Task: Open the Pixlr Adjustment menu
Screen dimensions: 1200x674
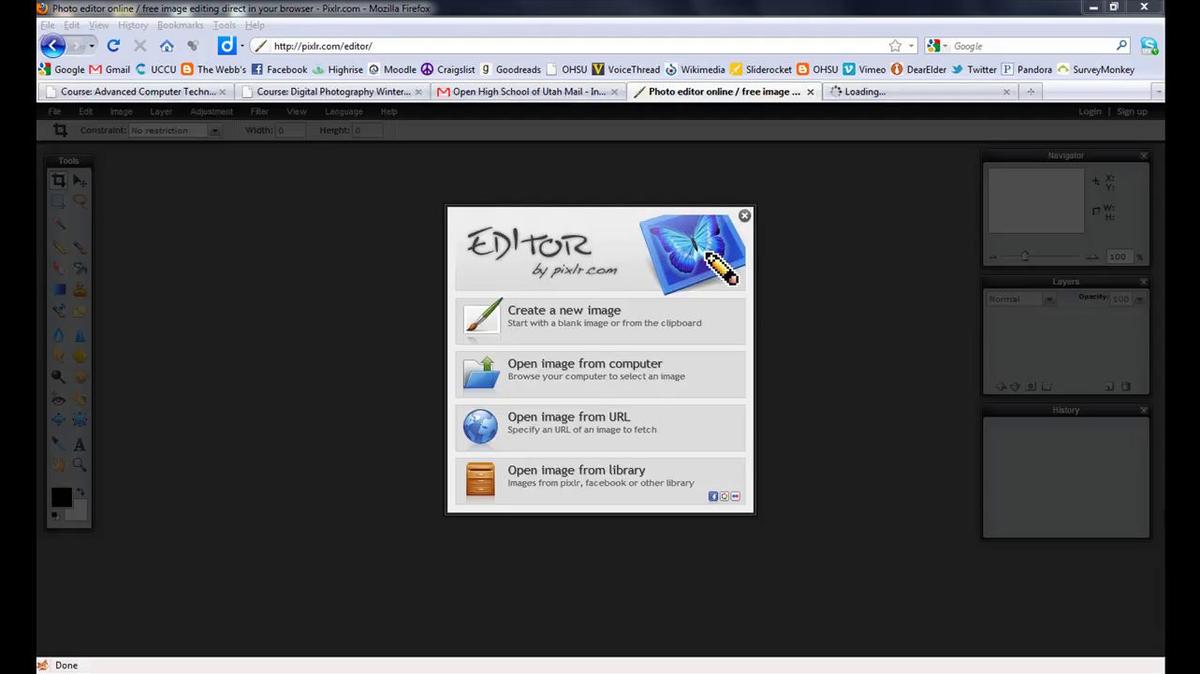Action: [211, 111]
